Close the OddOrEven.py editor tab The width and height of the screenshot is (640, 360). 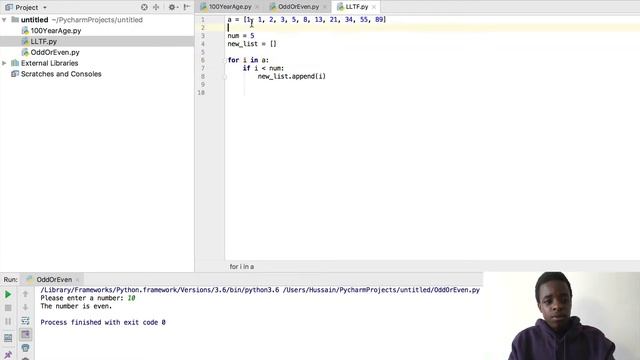click(x=325, y=7)
